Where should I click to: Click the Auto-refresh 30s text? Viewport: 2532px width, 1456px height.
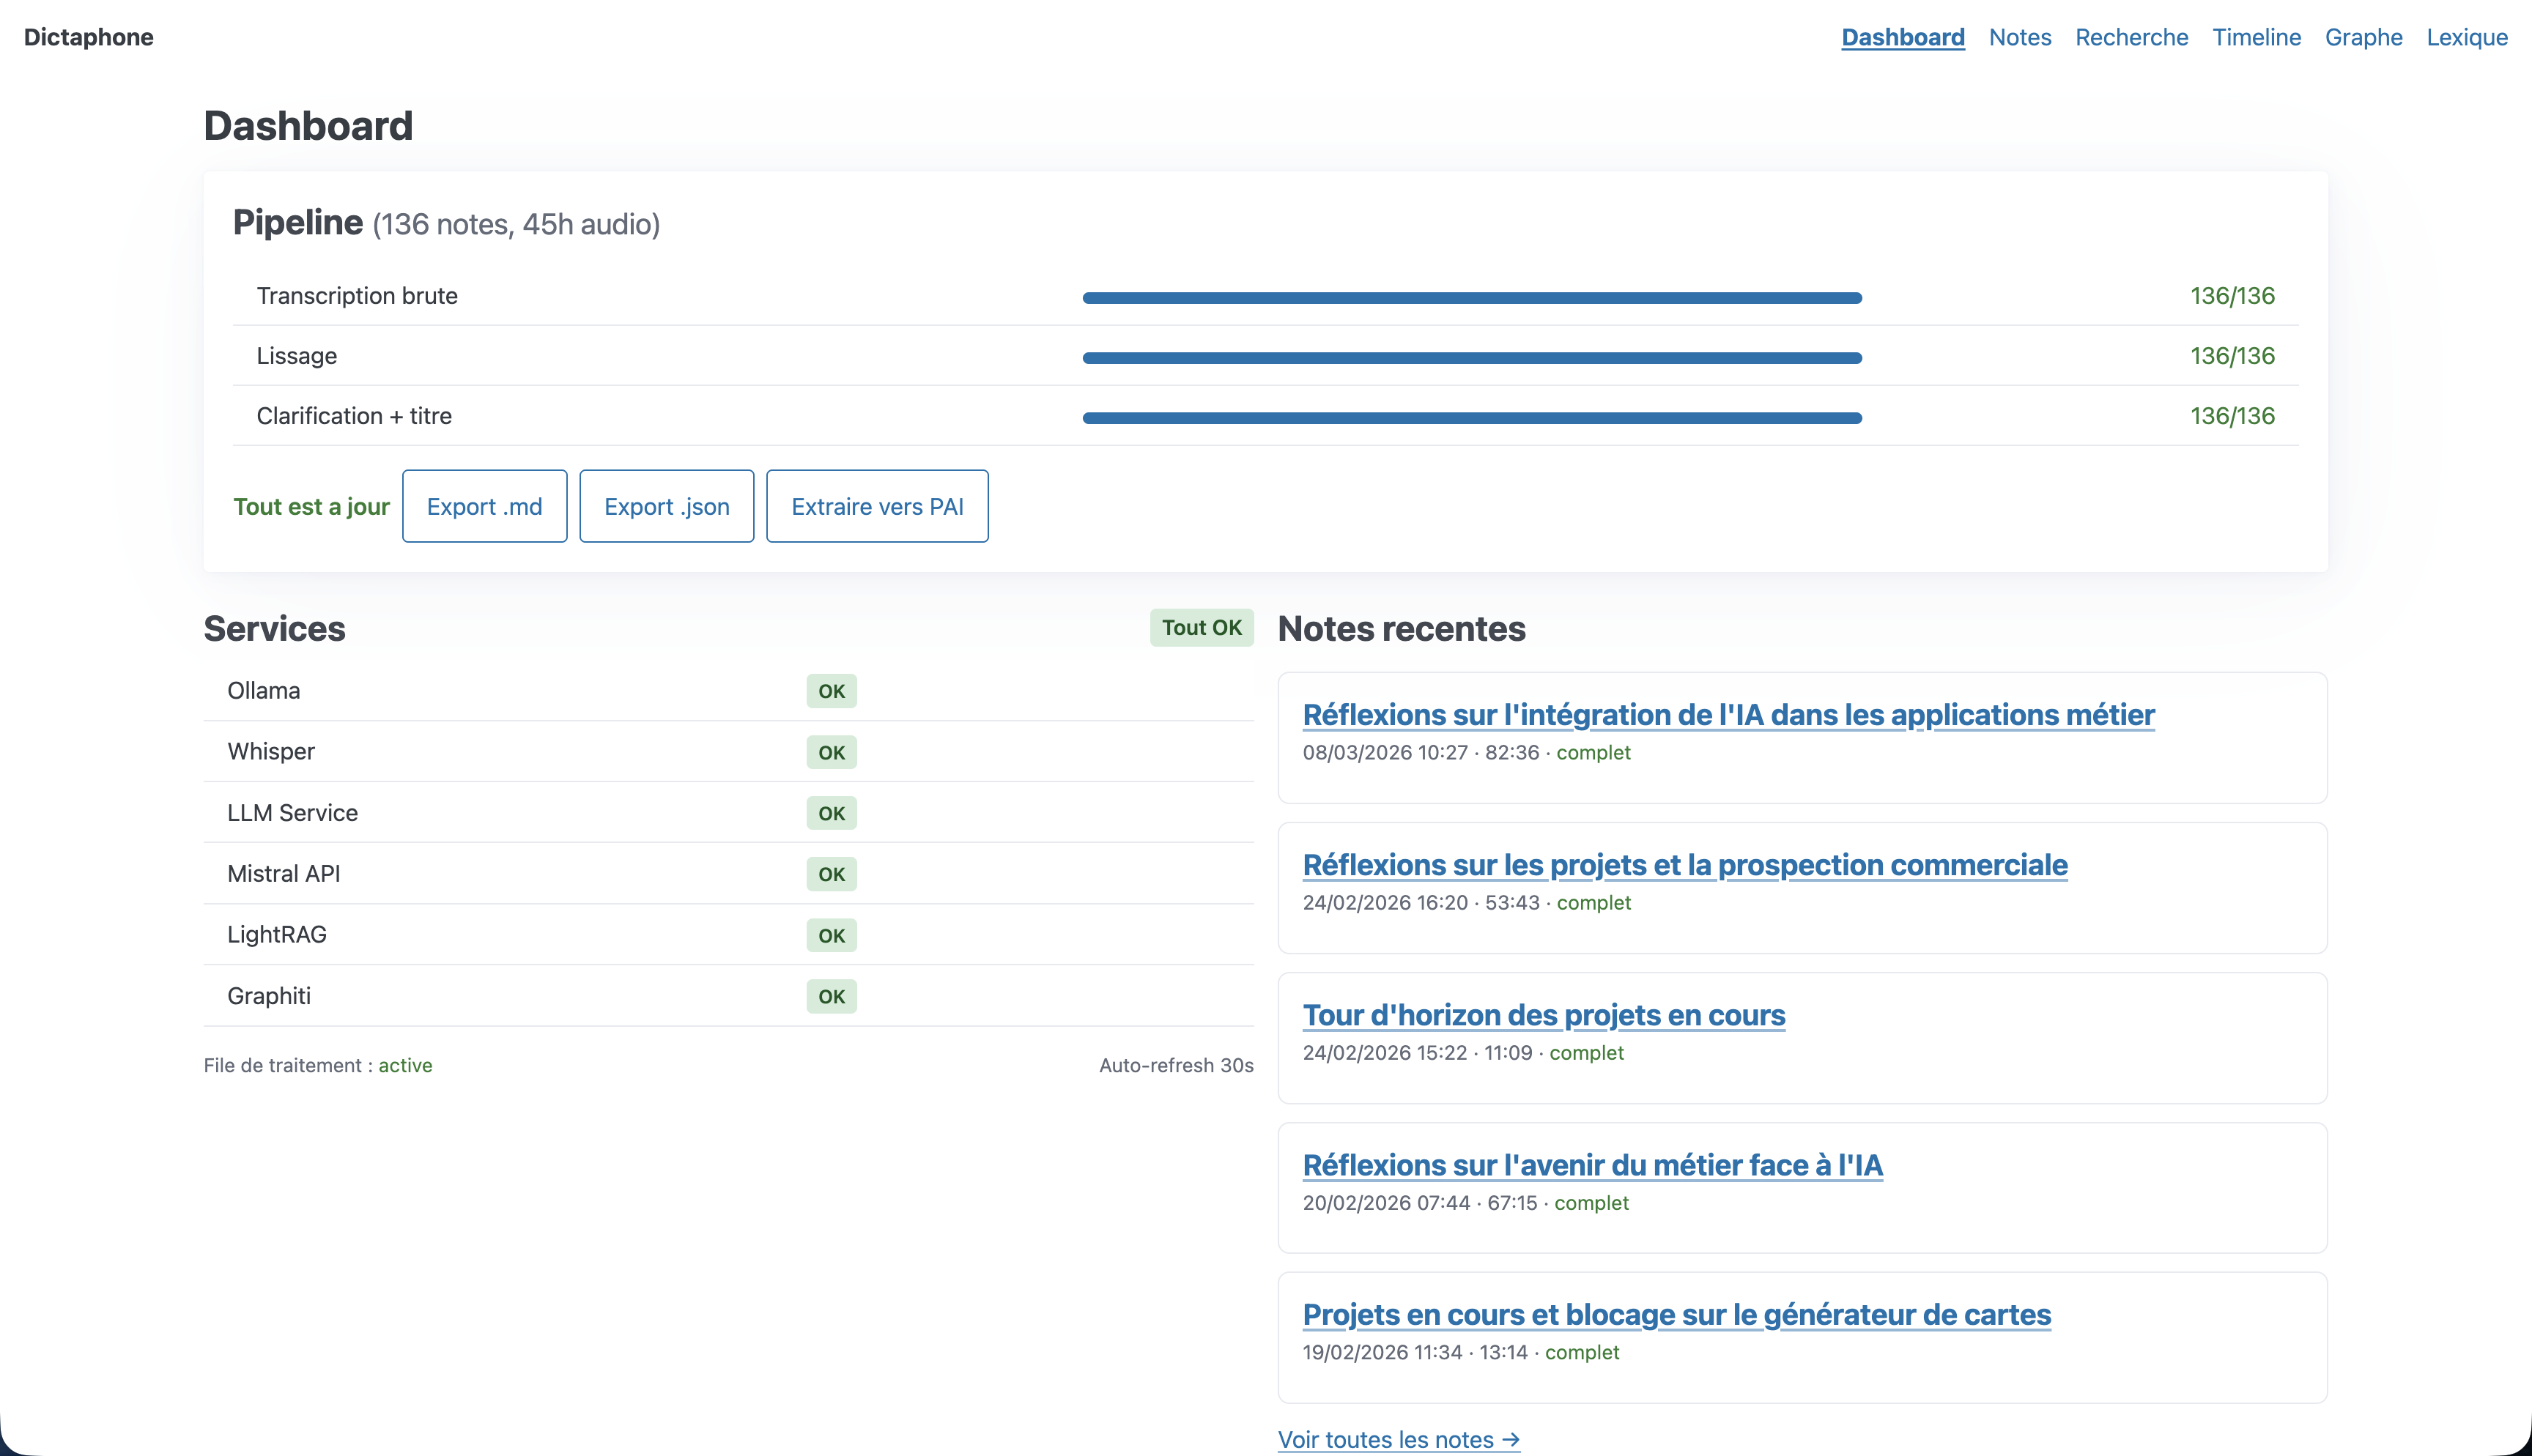coord(1176,1066)
